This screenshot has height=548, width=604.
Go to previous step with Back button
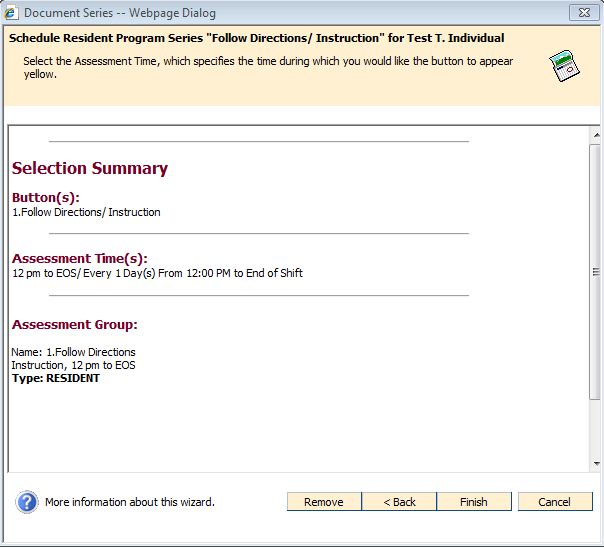(x=399, y=502)
